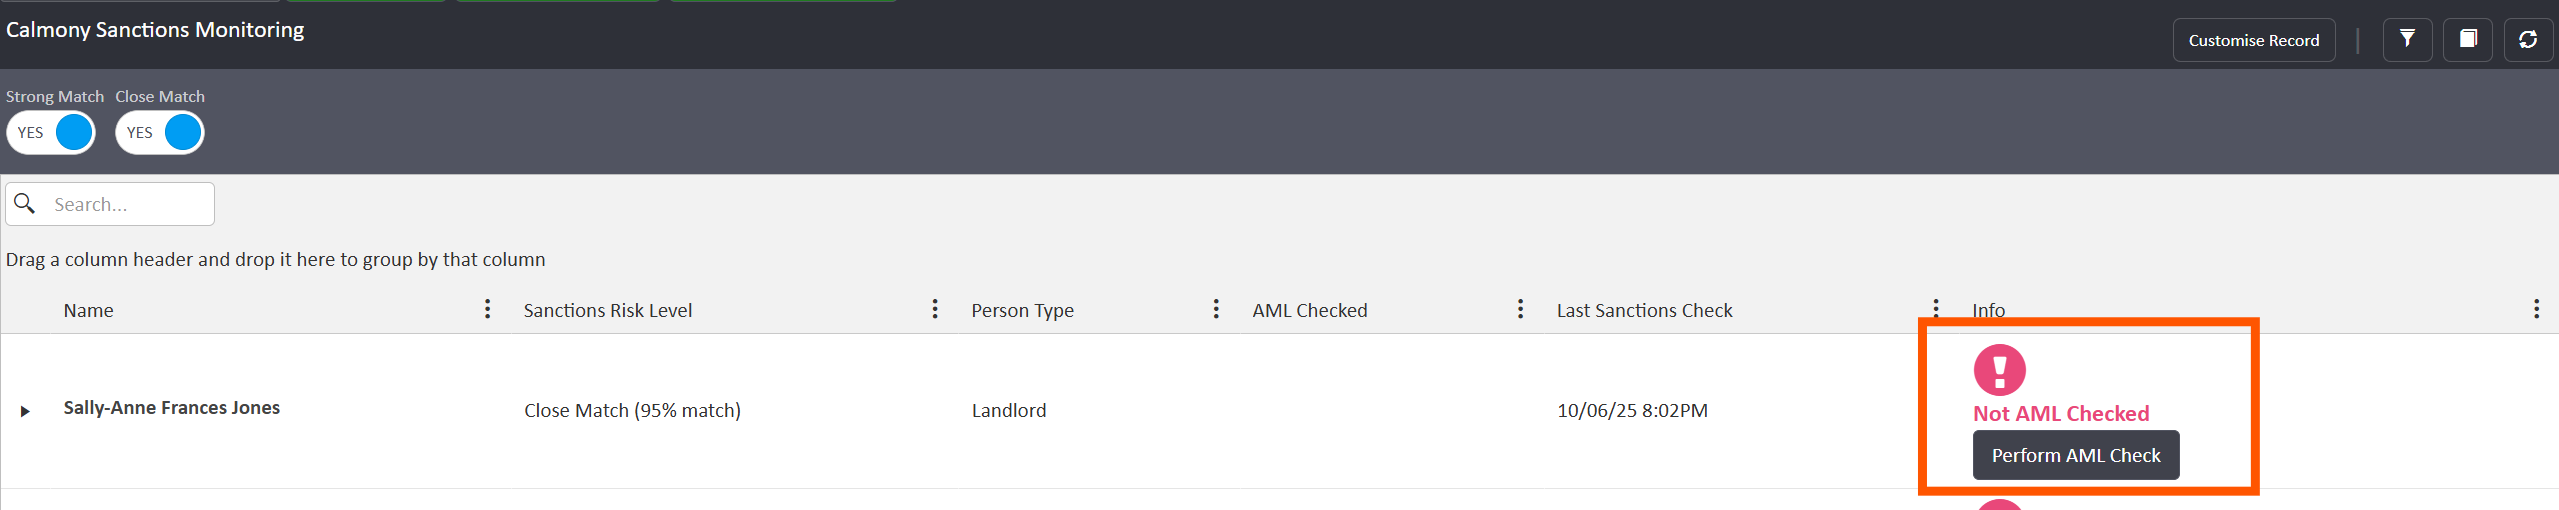Click the Close Match (95% match) cell
The height and width of the screenshot is (510, 2559).
coord(632,411)
